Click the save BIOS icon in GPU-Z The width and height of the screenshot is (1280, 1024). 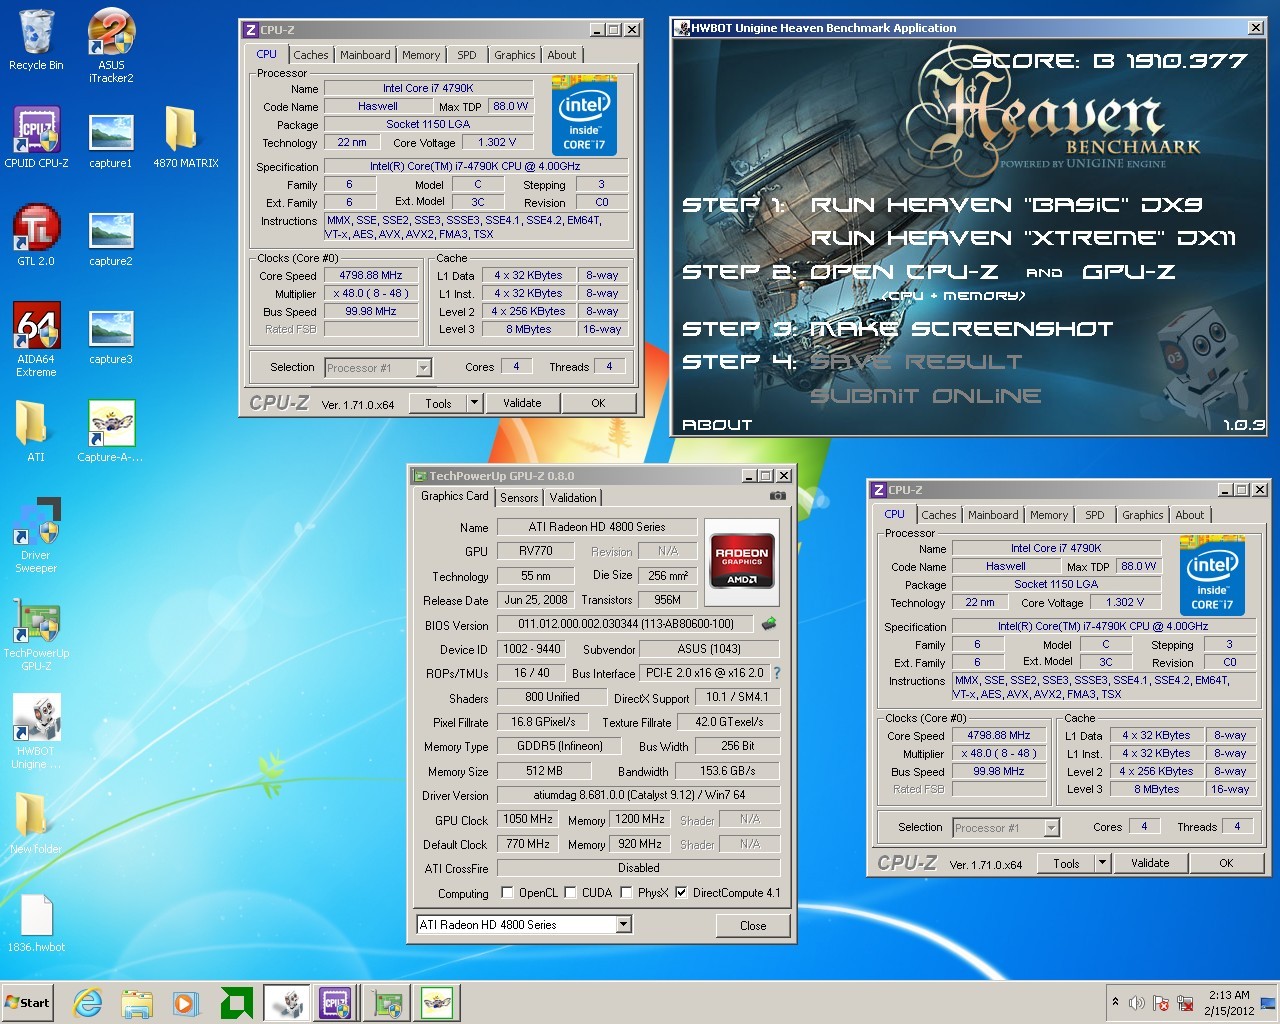769,624
